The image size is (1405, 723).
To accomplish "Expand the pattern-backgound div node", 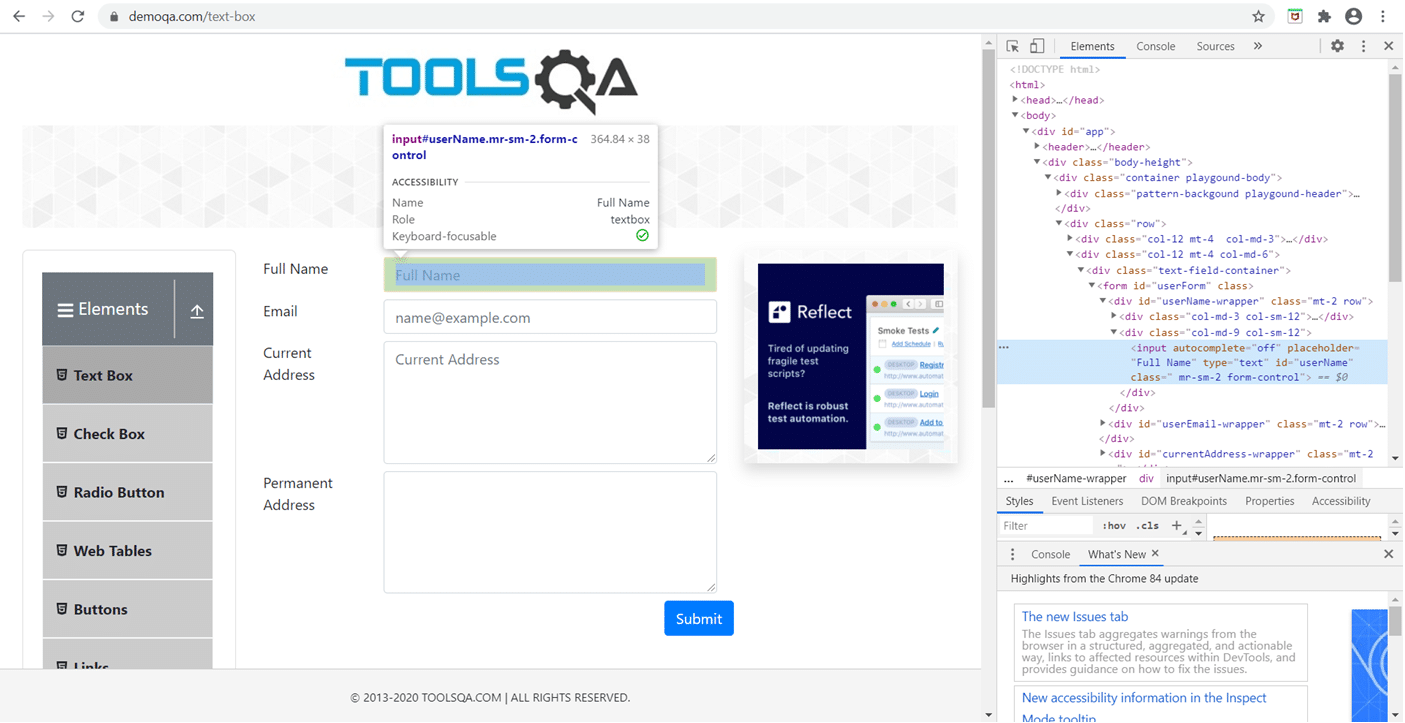I will pos(1059,193).
